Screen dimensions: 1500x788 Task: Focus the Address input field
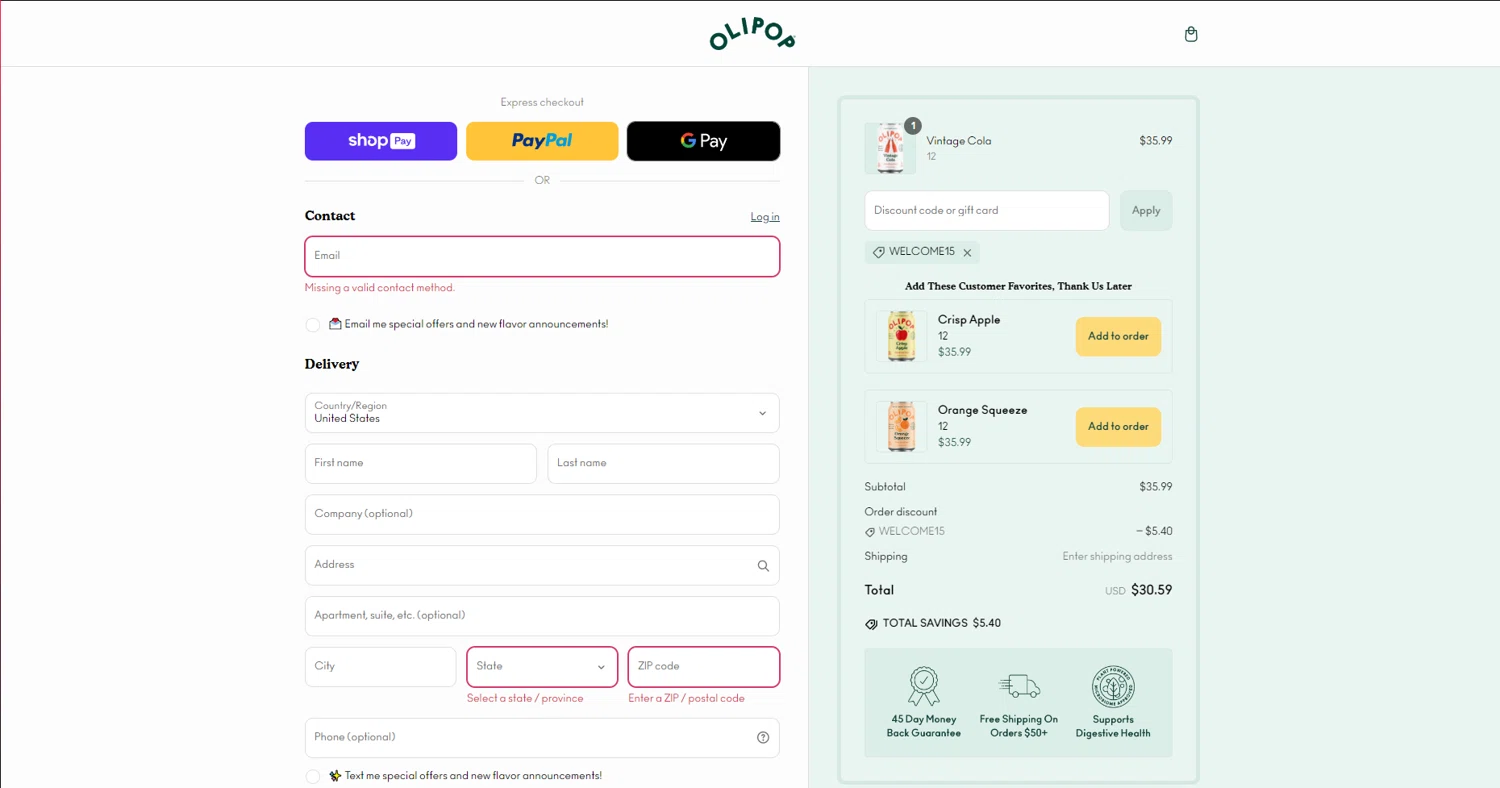pyautogui.click(x=542, y=565)
